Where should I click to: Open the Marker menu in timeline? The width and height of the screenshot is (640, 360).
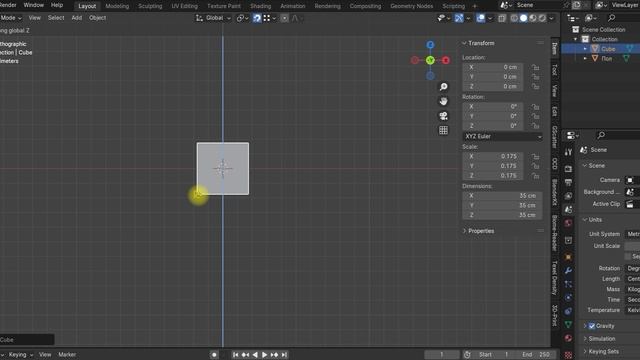pyautogui.click(x=67, y=355)
